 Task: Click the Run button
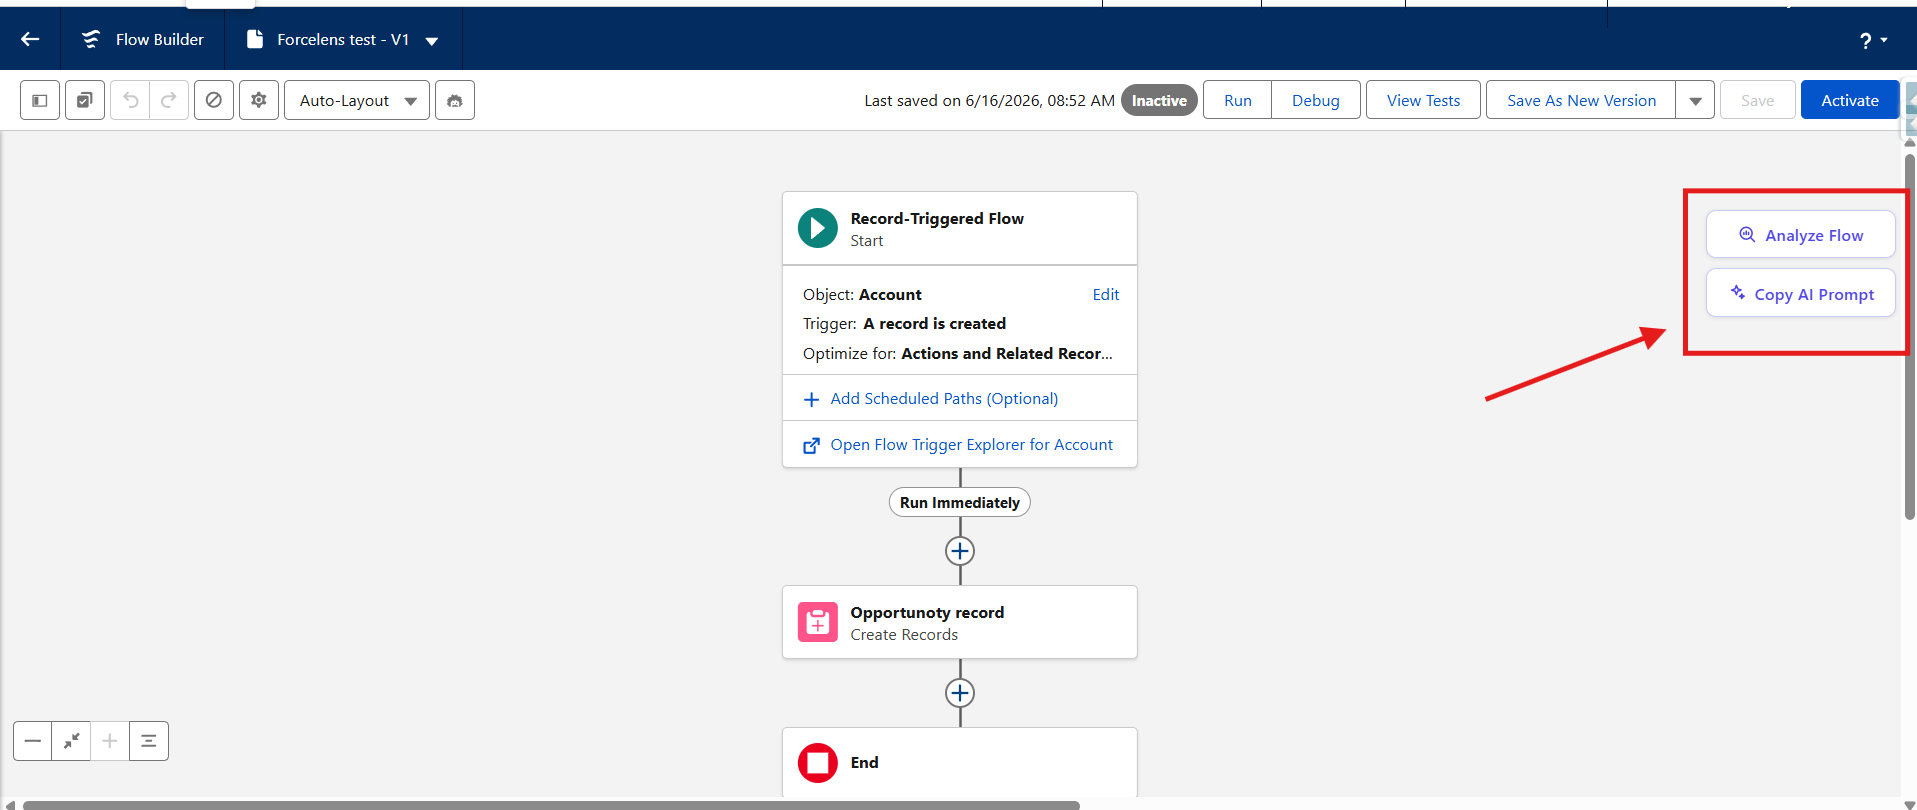1238,100
